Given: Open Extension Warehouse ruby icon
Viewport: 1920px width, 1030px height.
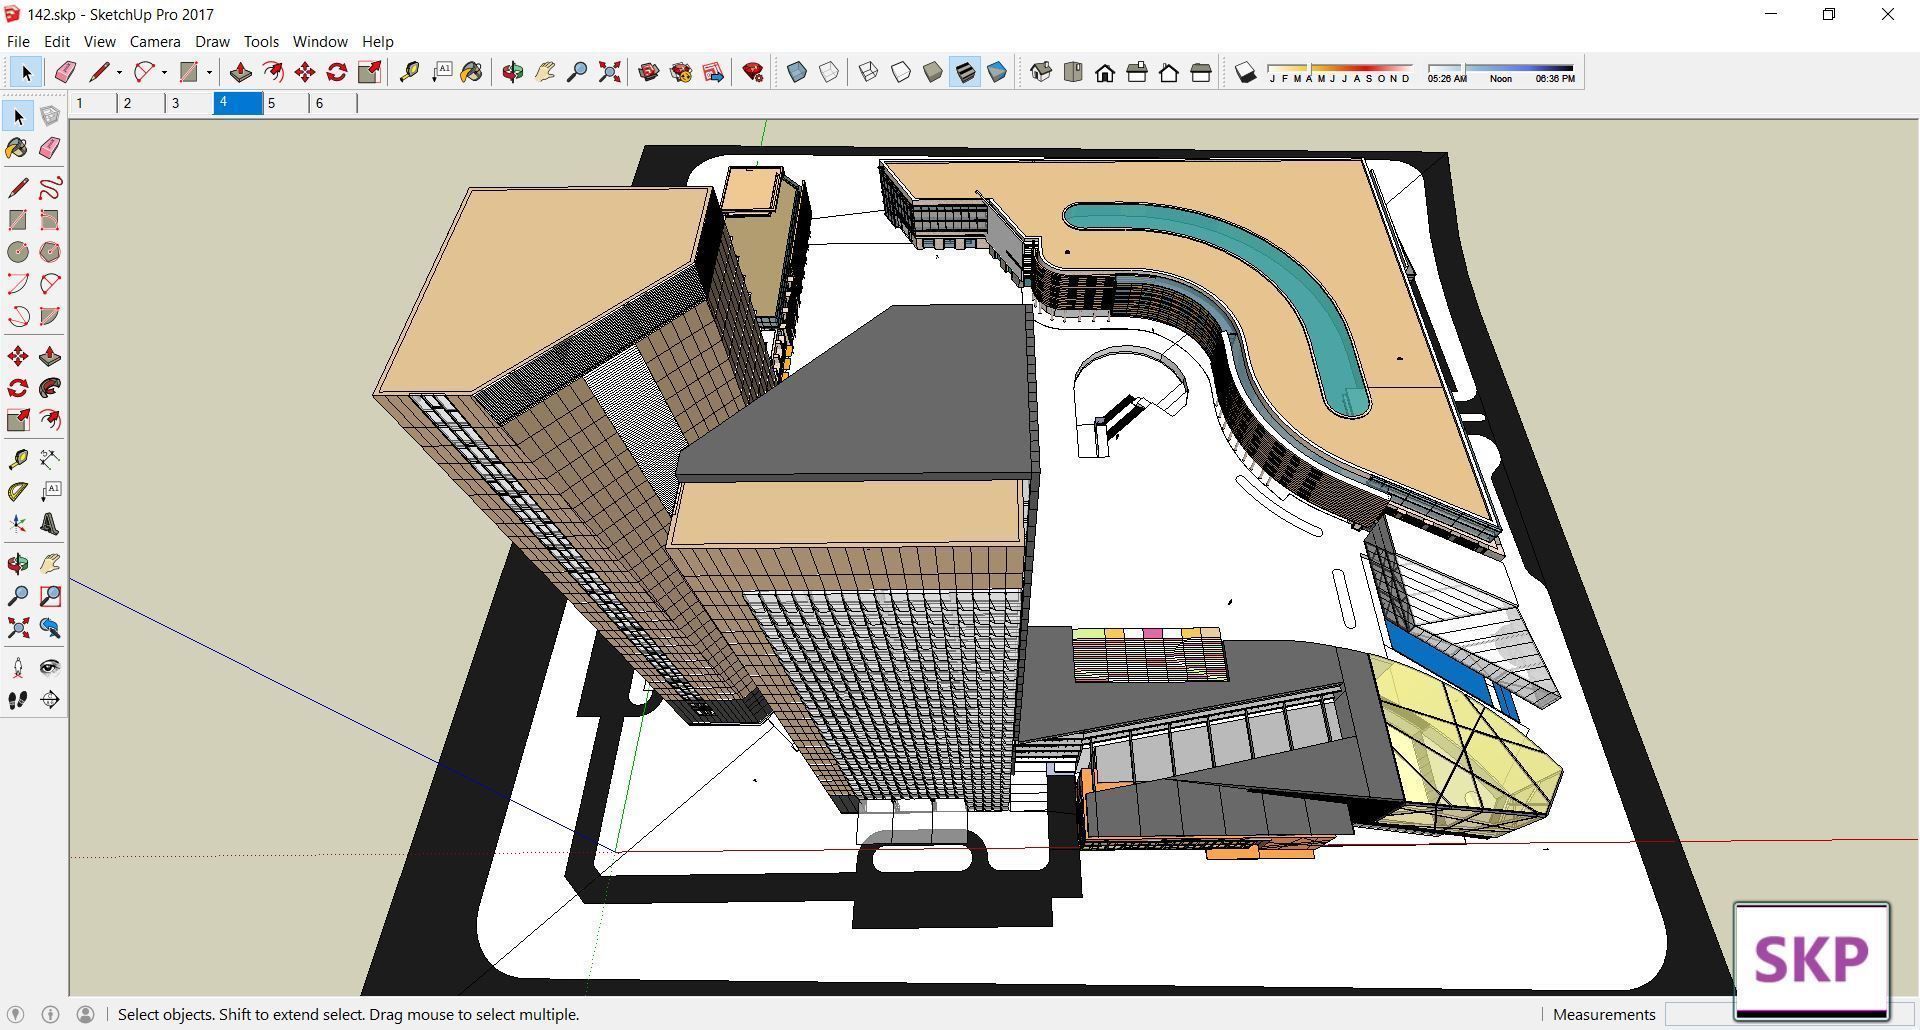Looking at the screenshot, I should click(753, 72).
